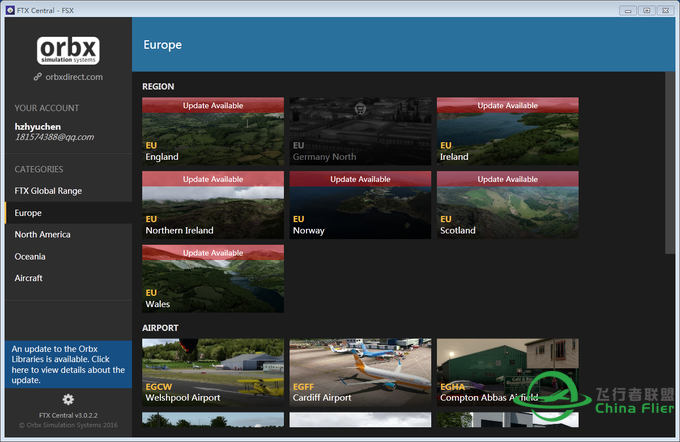Open the EU Germany North region tile
The height and width of the screenshot is (442, 680).
tap(360, 131)
